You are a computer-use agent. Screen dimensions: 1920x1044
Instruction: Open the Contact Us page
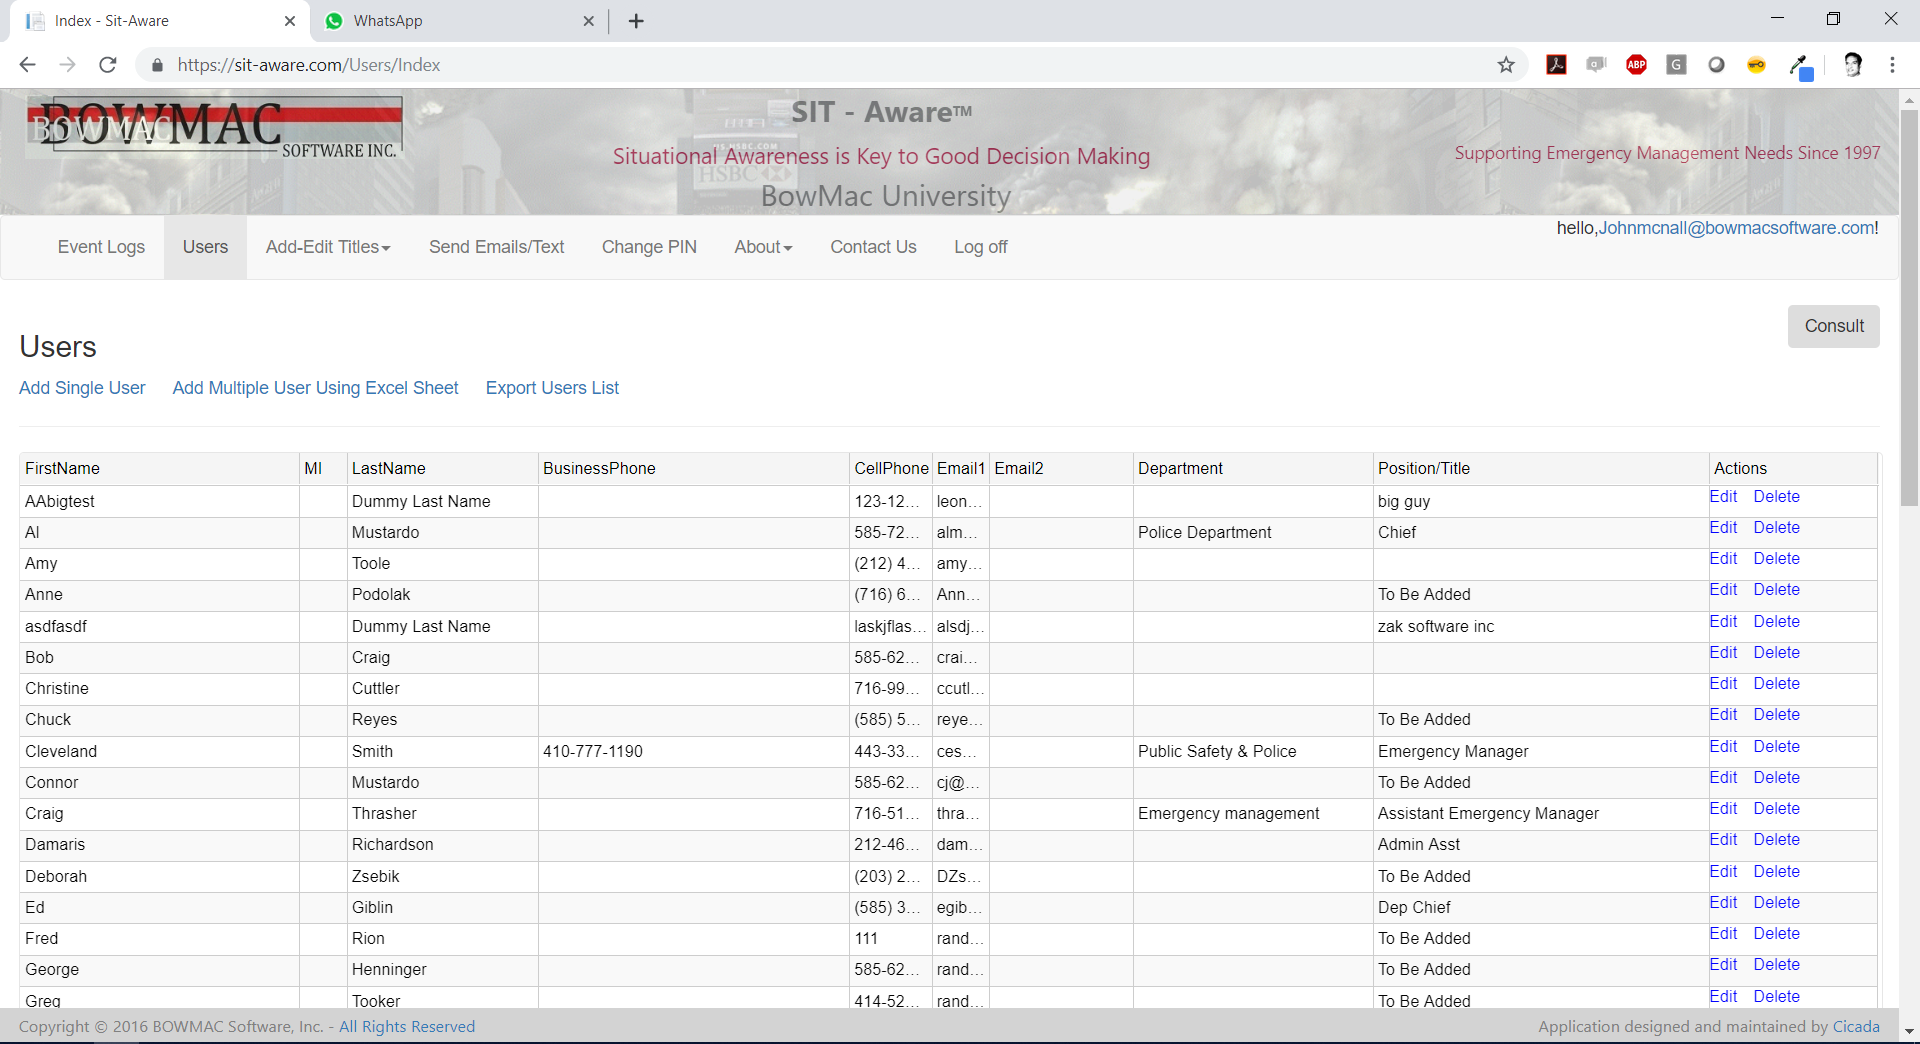[x=873, y=247]
